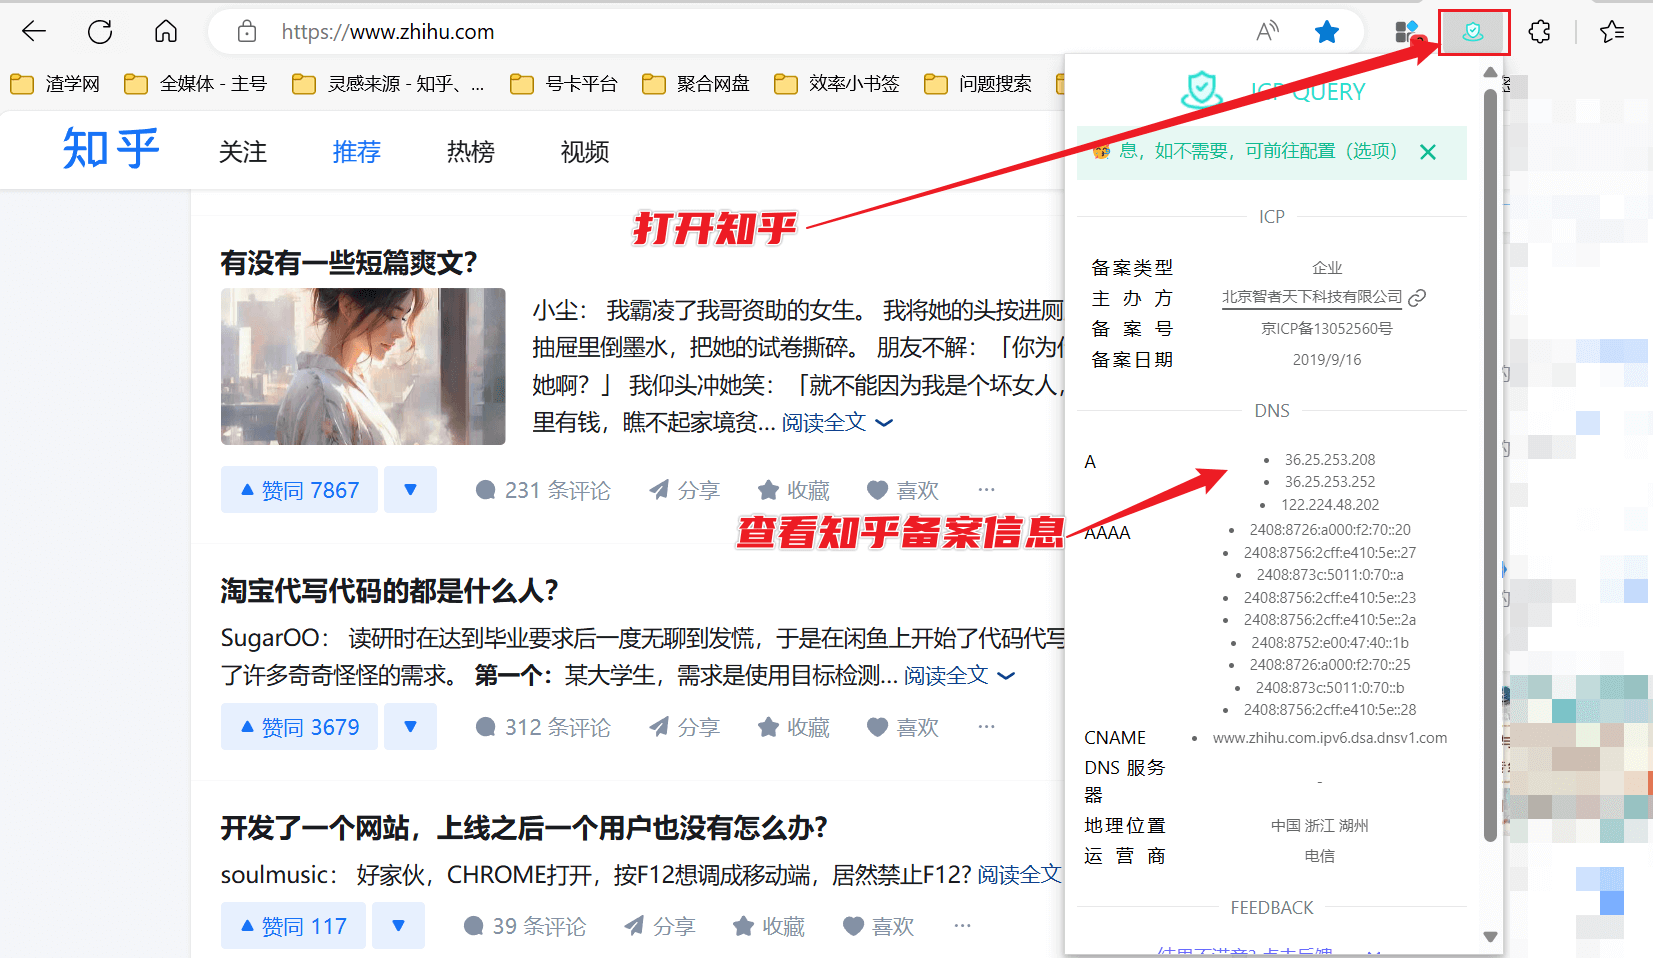Viewport: 1653px width, 958px height.
Task: Open the 阅读全文 chevron on first answer
Action: (x=884, y=423)
